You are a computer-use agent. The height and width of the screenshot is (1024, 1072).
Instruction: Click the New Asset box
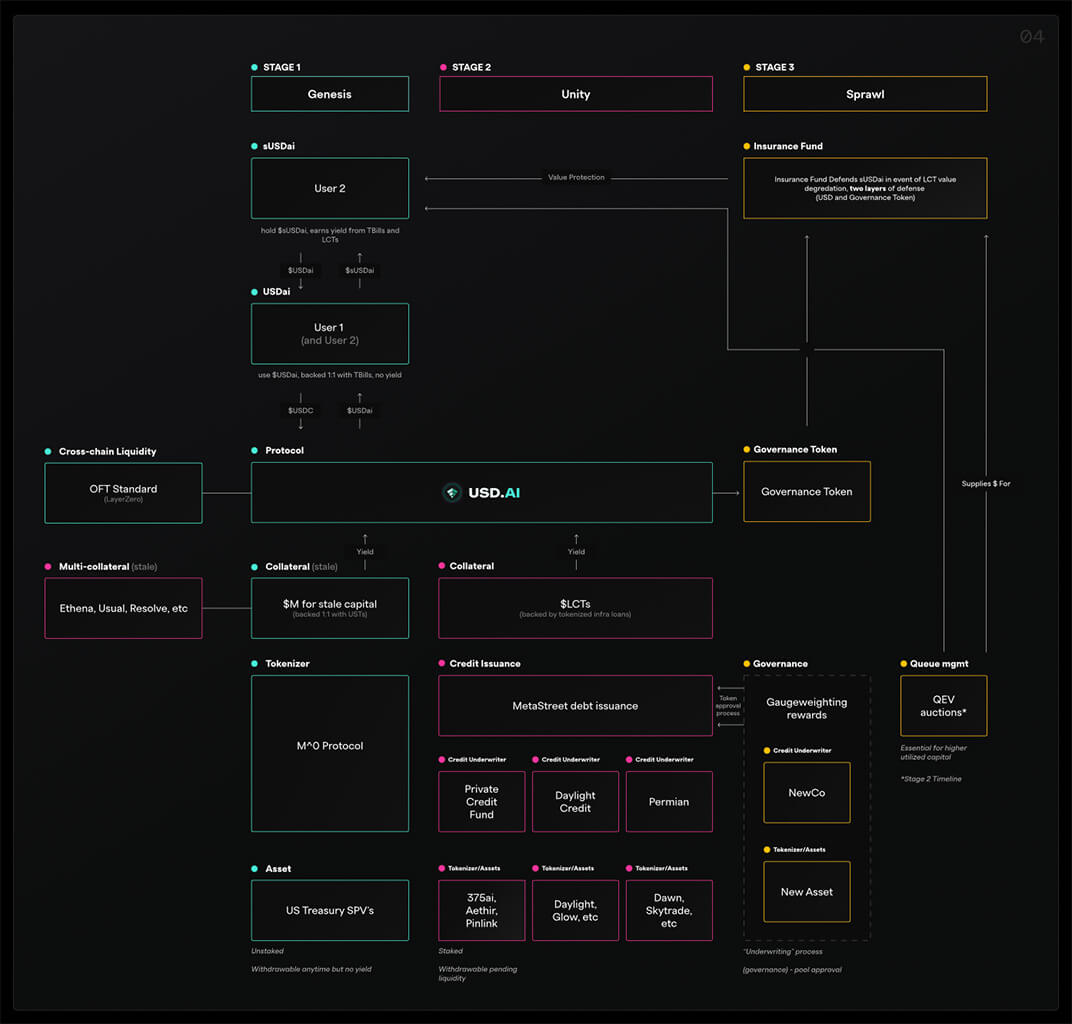pos(807,891)
